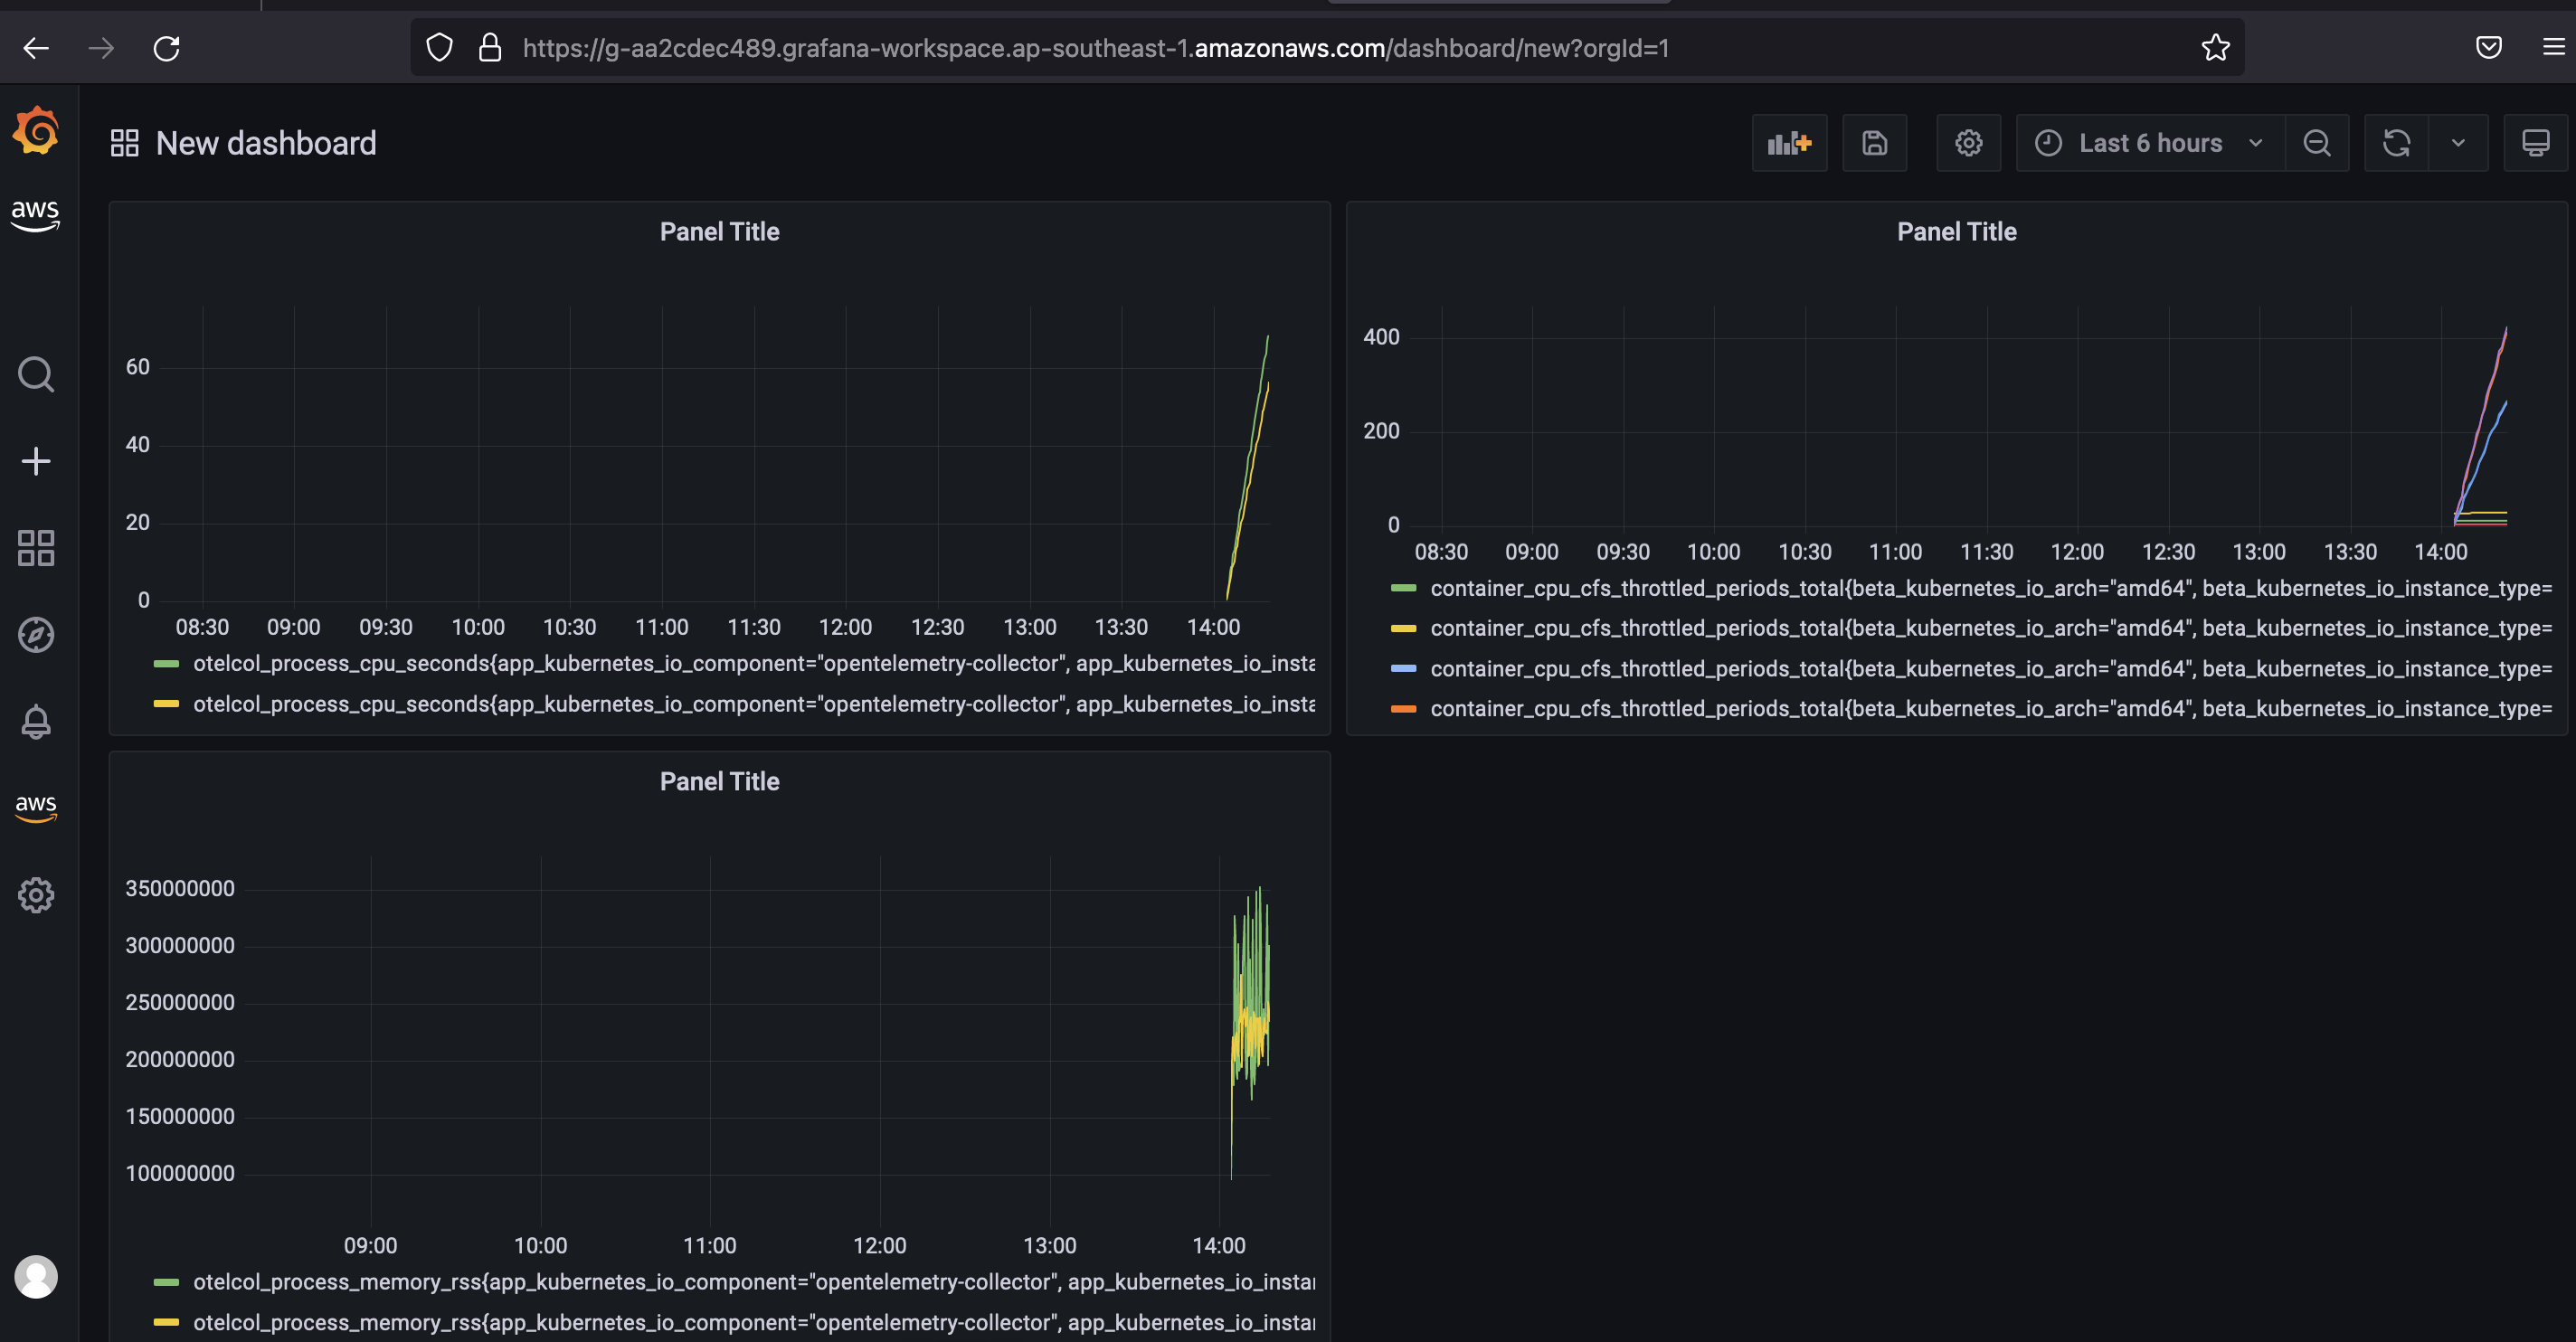This screenshot has width=2576, height=1342.
Task: Expand the refresh interval dropdown arrow
Action: pyautogui.click(x=2458, y=143)
